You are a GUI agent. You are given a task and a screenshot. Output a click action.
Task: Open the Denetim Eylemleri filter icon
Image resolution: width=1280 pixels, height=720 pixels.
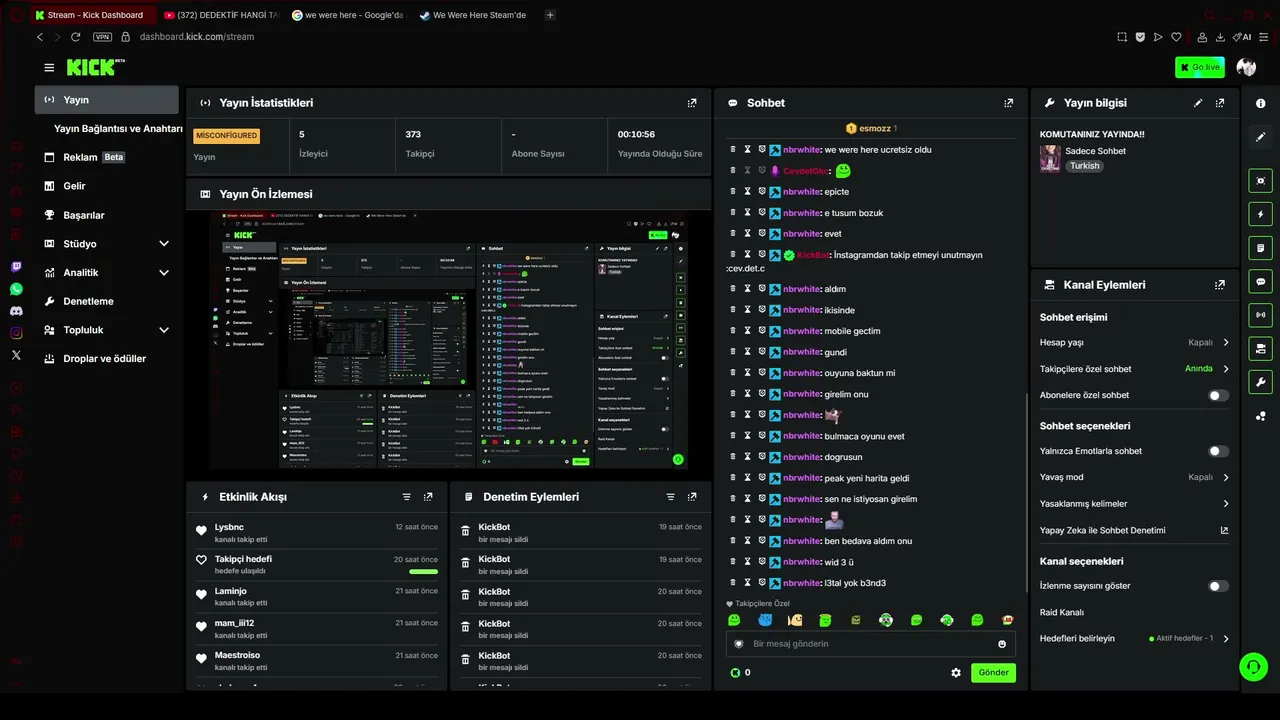tap(670, 497)
